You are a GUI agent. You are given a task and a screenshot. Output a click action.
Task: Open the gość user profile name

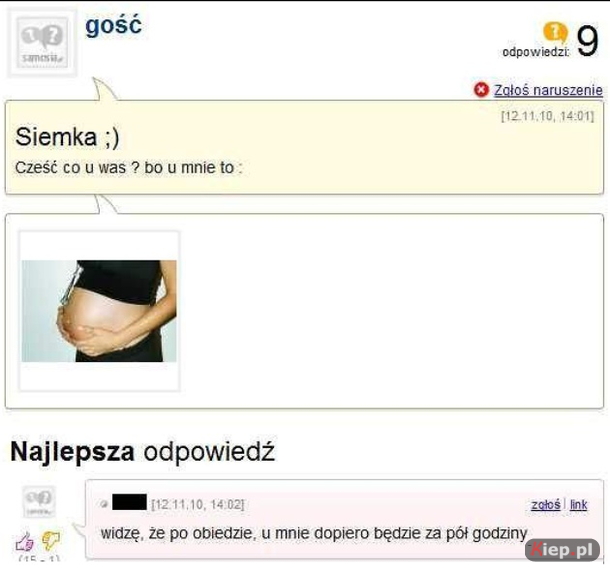pyautogui.click(x=113, y=26)
